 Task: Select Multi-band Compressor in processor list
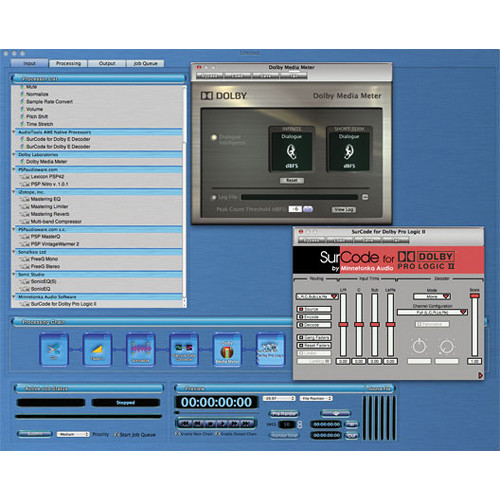(56, 222)
